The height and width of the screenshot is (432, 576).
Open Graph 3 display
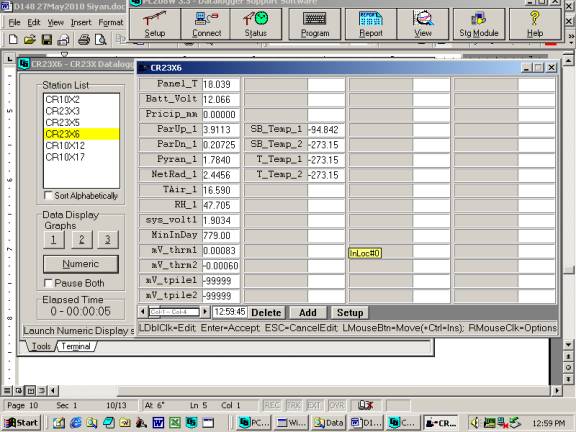pos(108,240)
